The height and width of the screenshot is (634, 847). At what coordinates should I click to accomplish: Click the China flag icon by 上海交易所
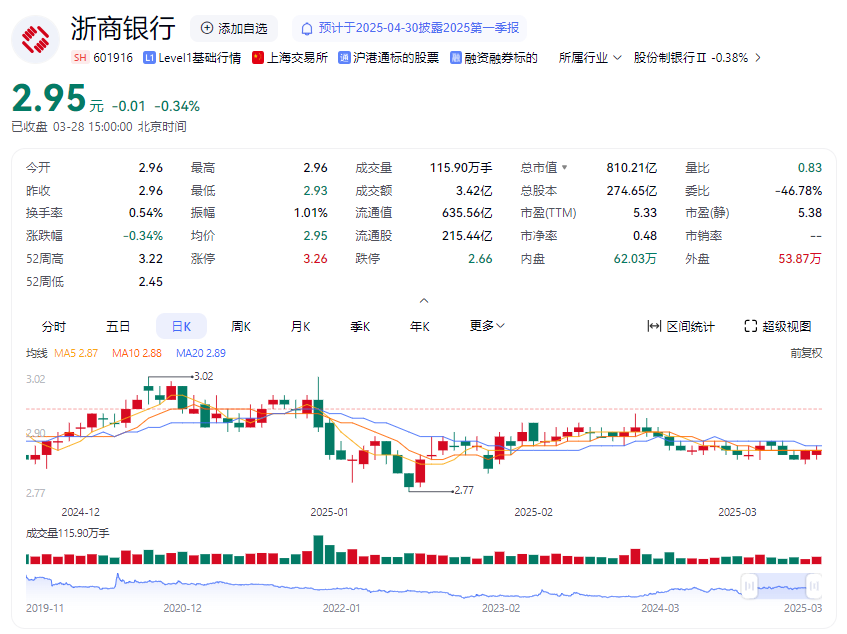(x=258, y=58)
